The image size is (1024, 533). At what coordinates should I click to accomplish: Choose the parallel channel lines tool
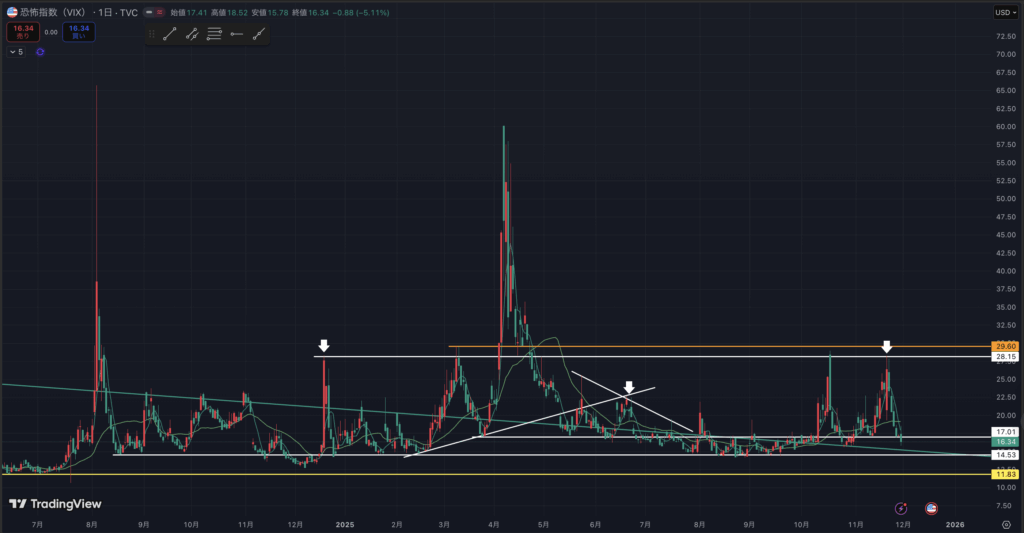[214, 34]
